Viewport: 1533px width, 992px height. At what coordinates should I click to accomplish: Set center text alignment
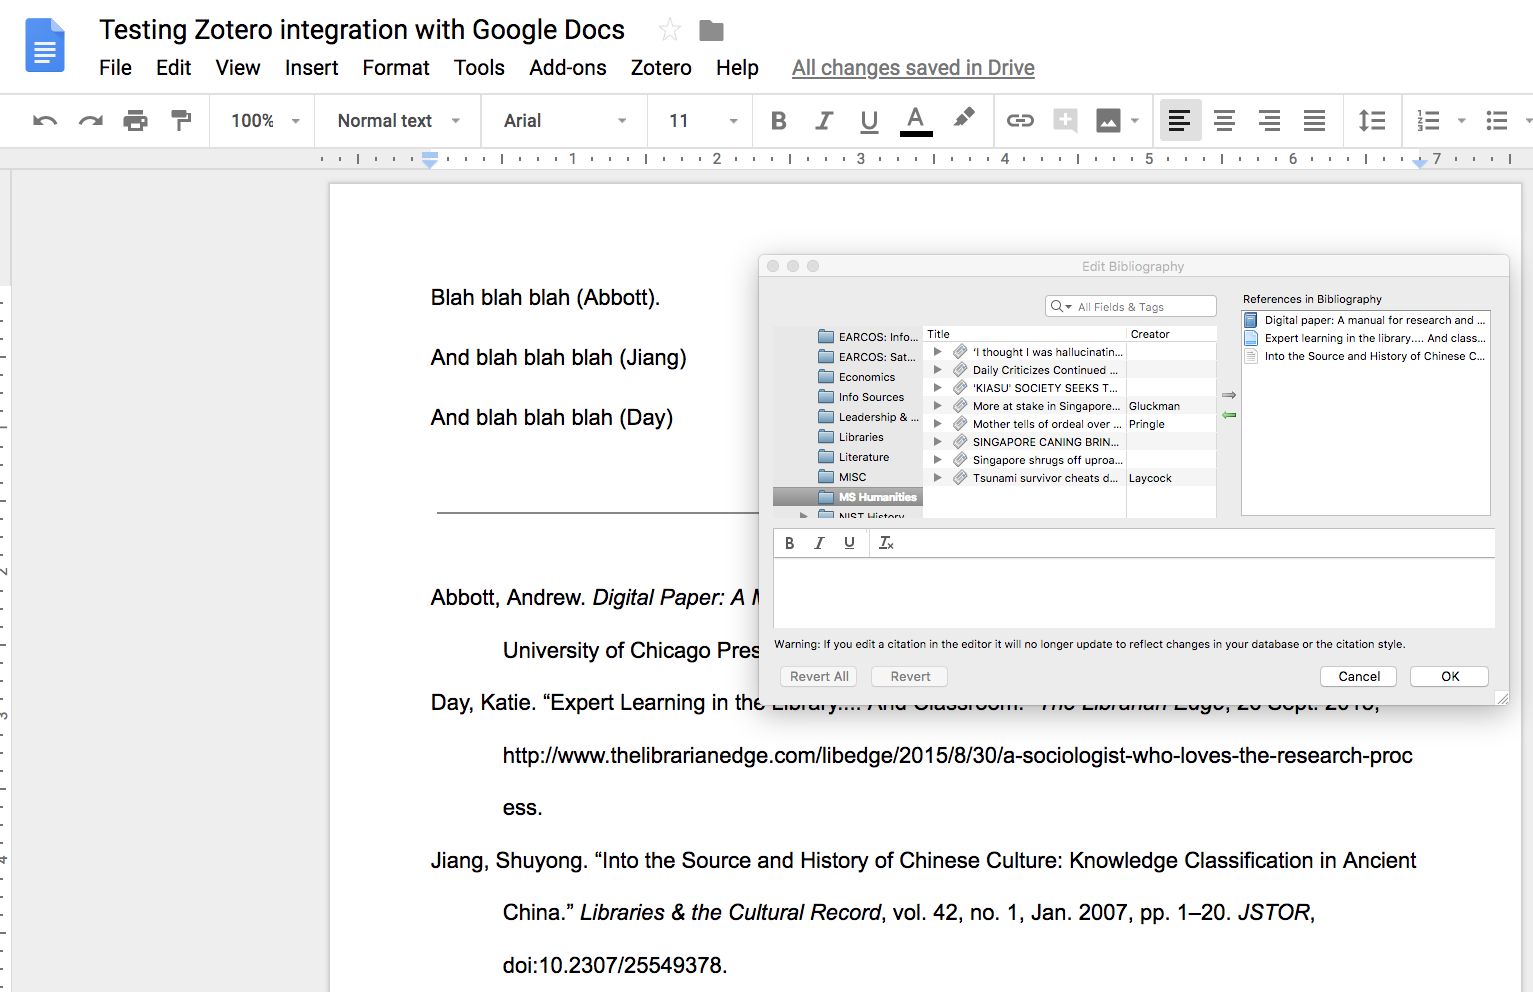click(x=1224, y=121)
